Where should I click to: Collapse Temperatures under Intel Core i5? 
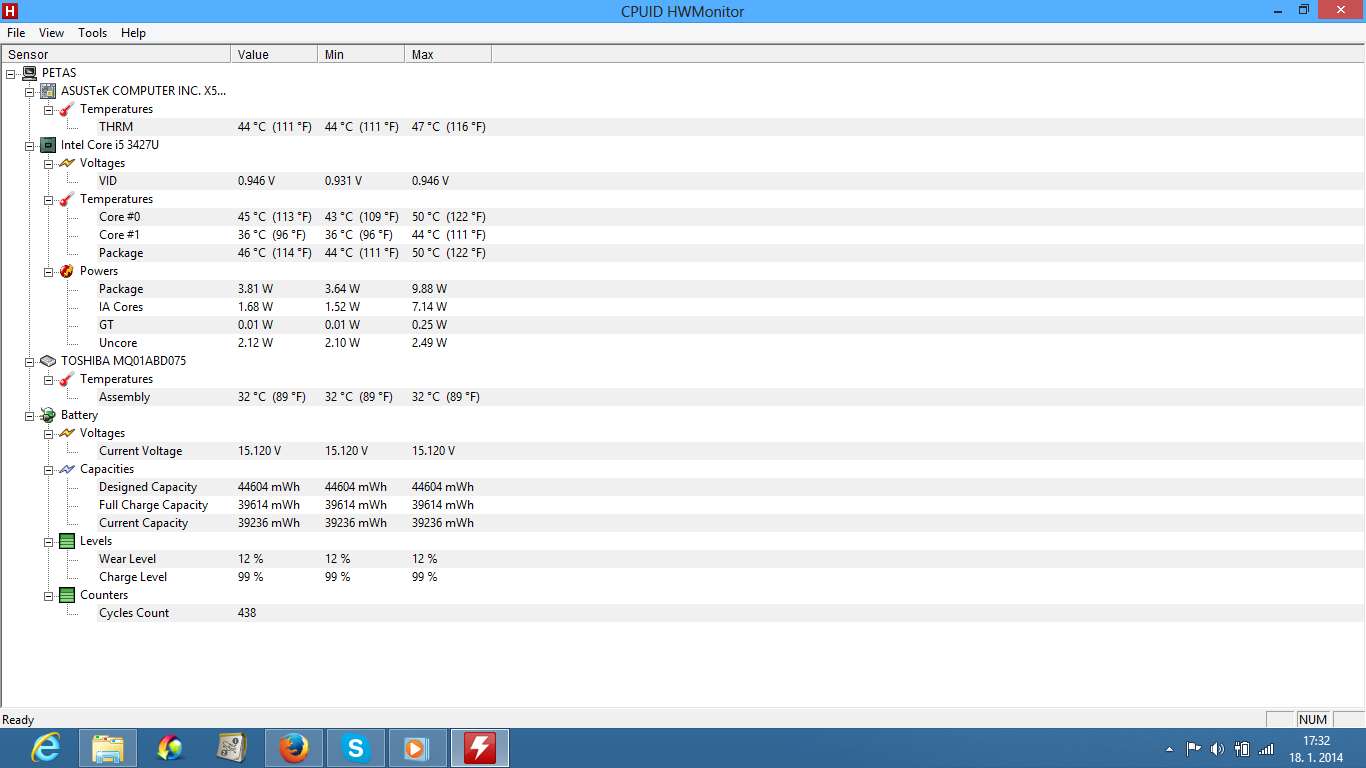point(48,199)
